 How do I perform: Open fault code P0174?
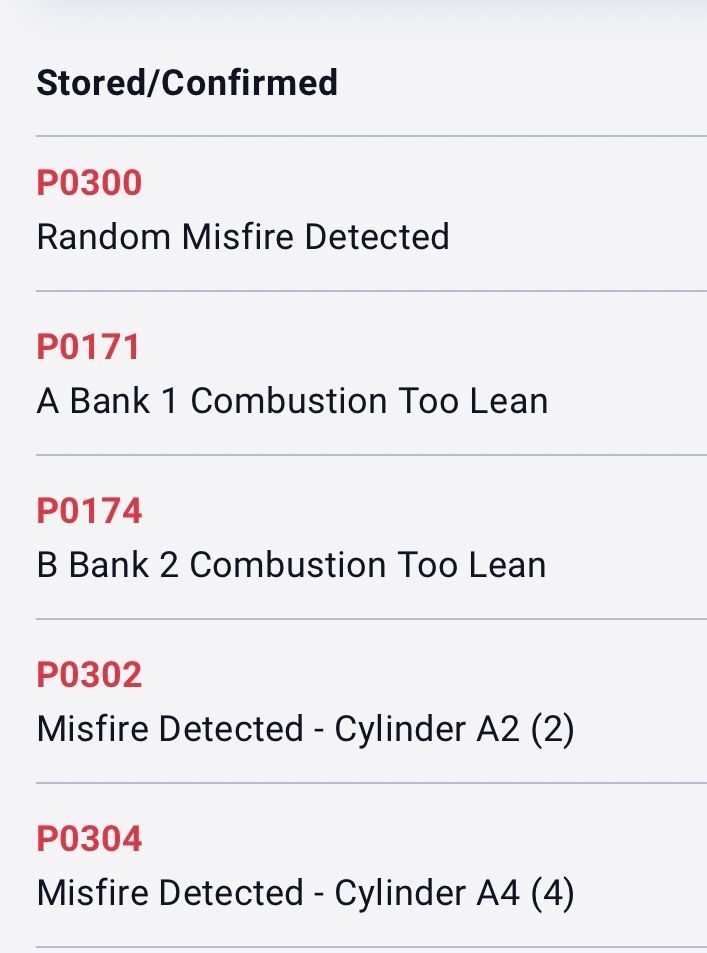point(89,511)
